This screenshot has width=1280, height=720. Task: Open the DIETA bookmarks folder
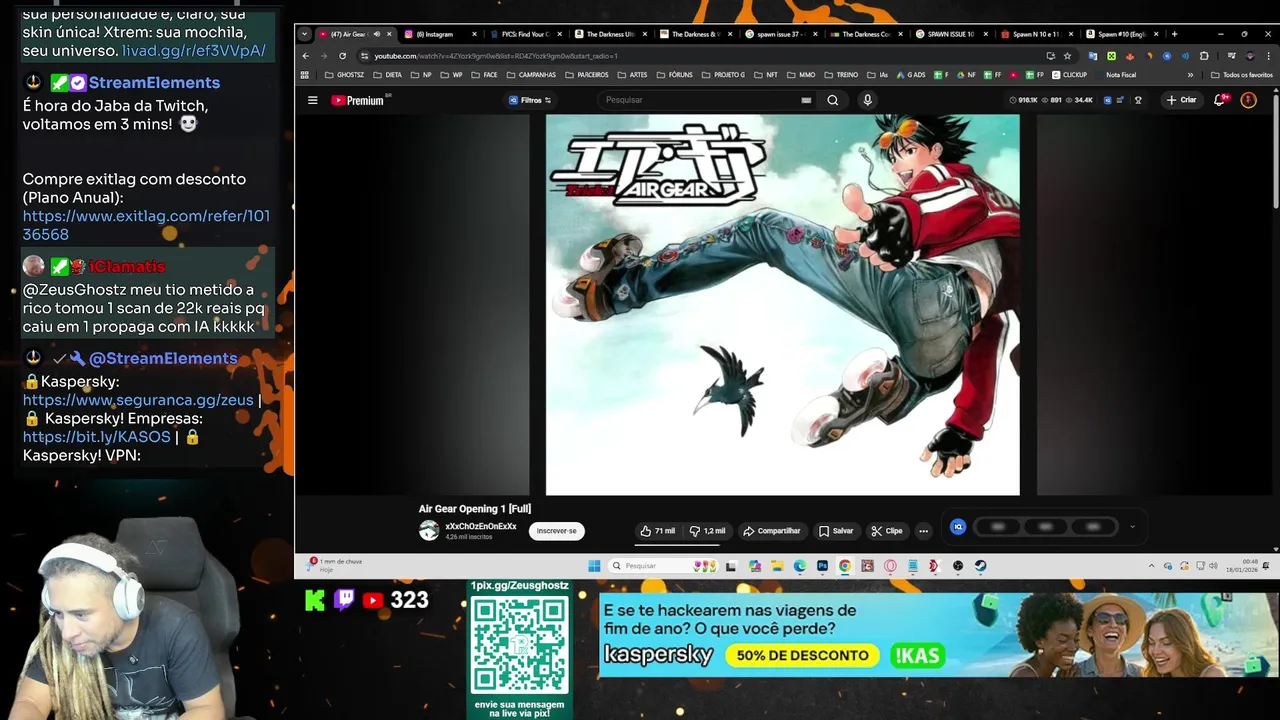click(386, 75)
